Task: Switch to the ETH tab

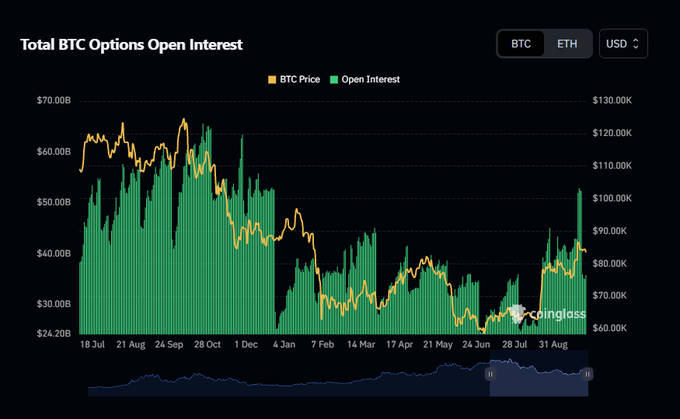Action: pyautogui.click(x=567, y=44)
